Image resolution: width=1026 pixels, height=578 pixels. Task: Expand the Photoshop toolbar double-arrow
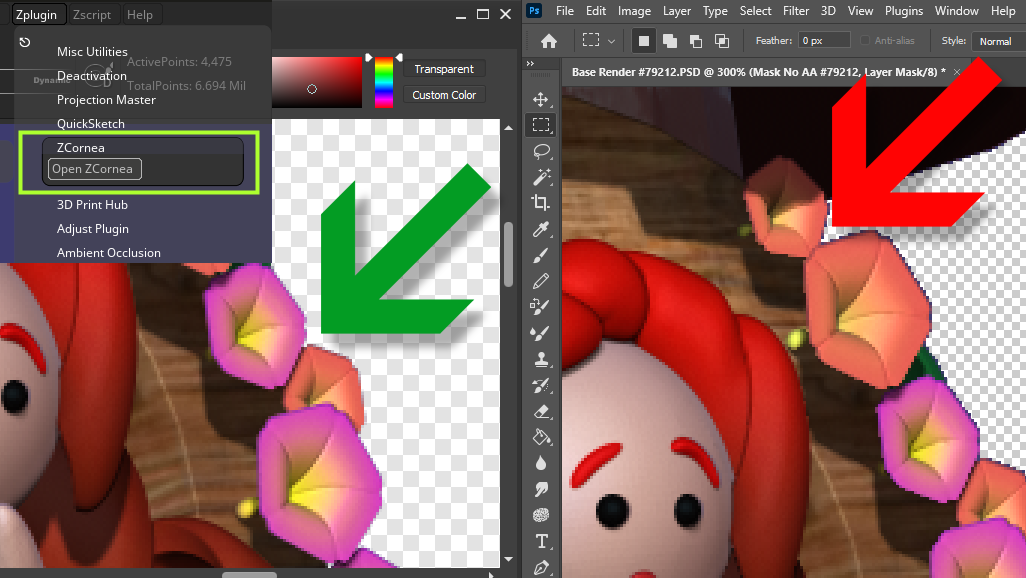click(x=530, y=63)
